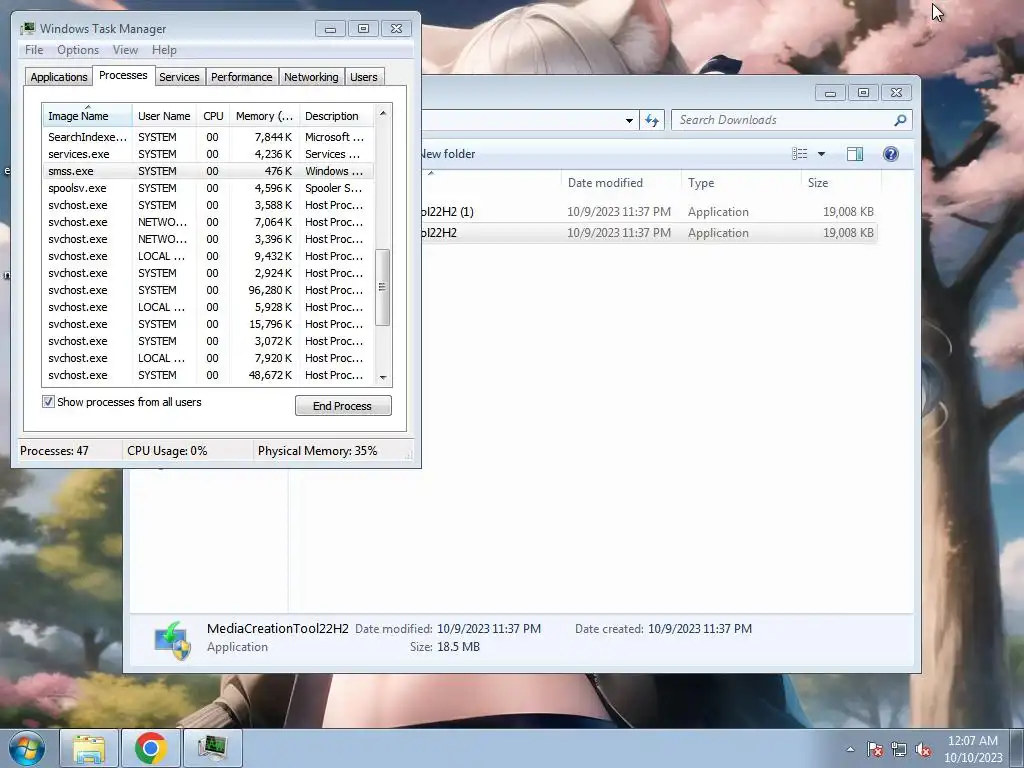Open Windows Explorer from the taskbar

[89, 748]
